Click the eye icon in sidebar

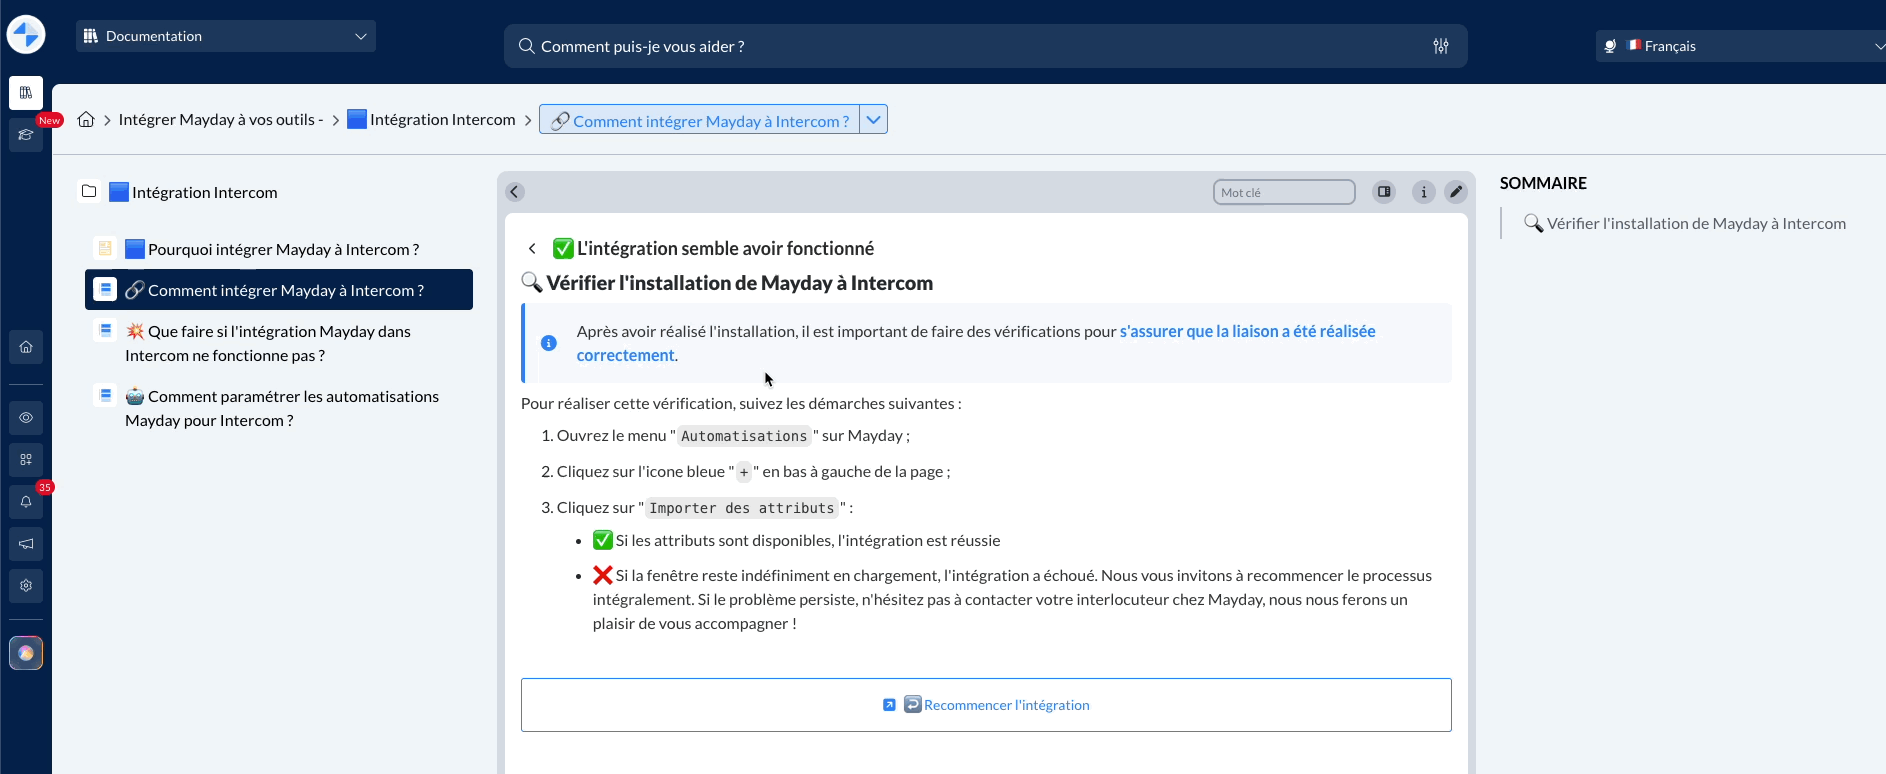coord(26,418)
